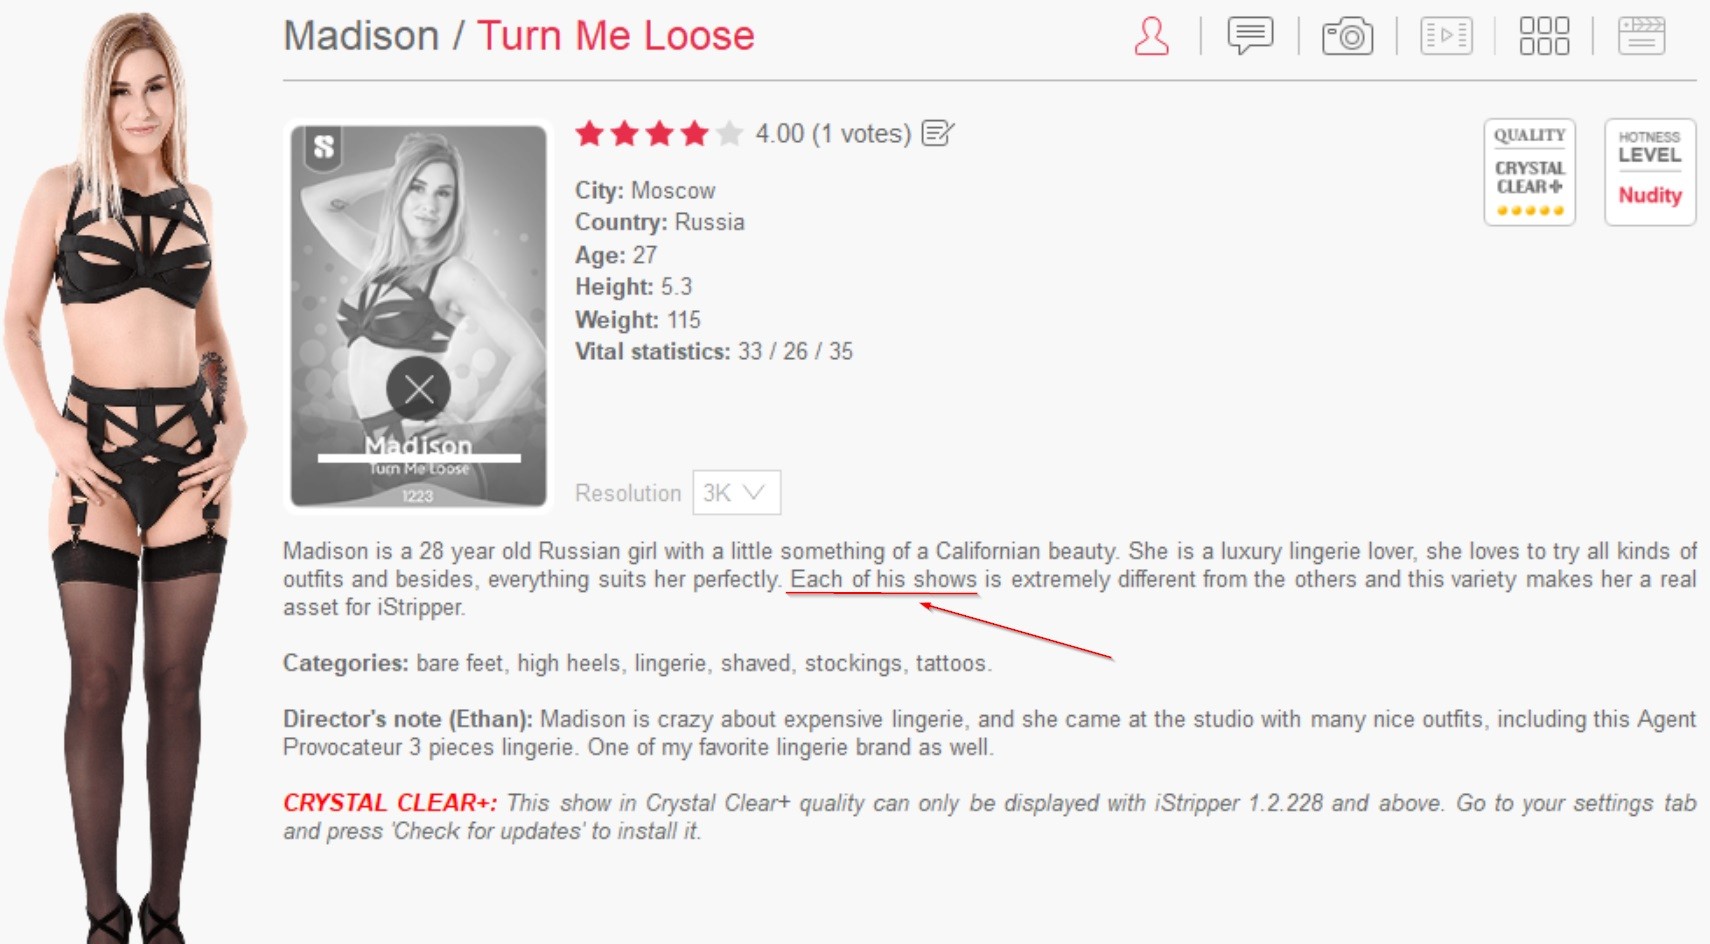
Task: Open the clapperboard clips list icon
Action: point(1642,36)
